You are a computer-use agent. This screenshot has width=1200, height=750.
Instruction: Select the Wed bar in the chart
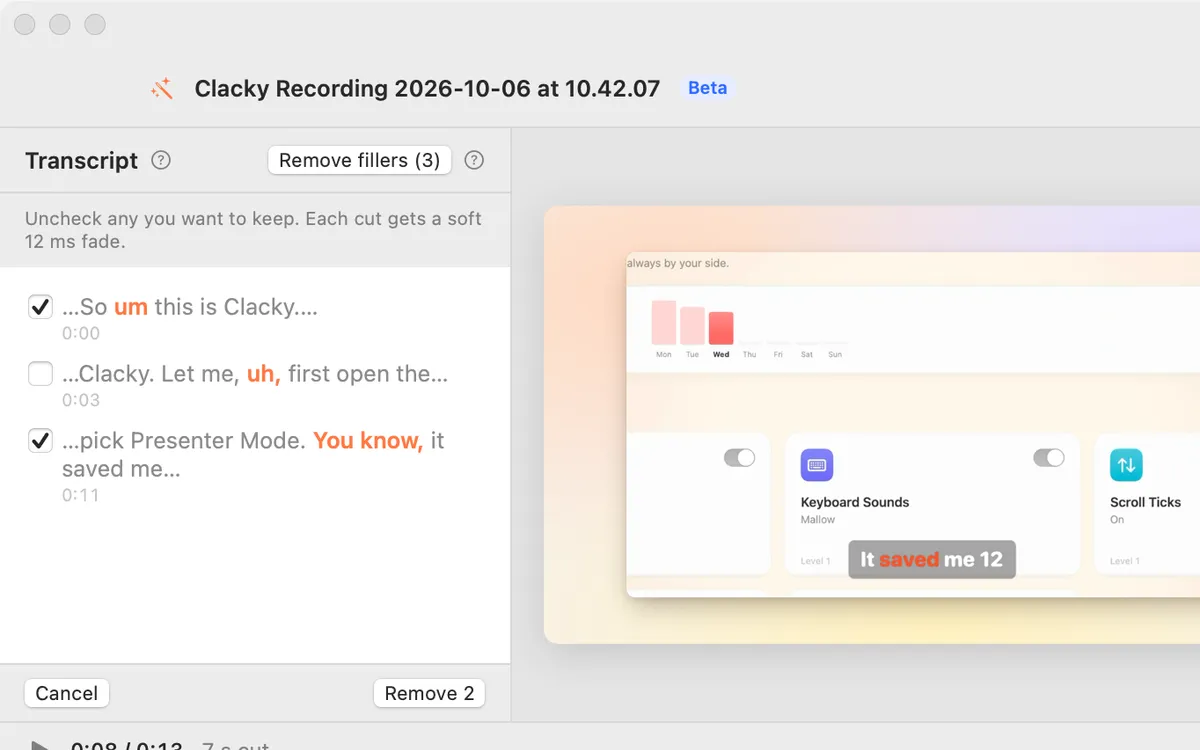coord(721,328)
